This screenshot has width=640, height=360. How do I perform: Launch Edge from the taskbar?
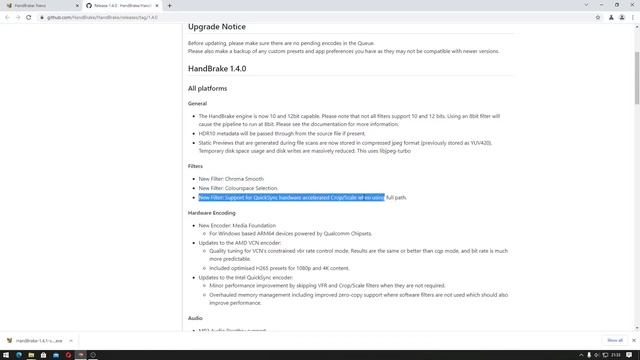[19, 355]
